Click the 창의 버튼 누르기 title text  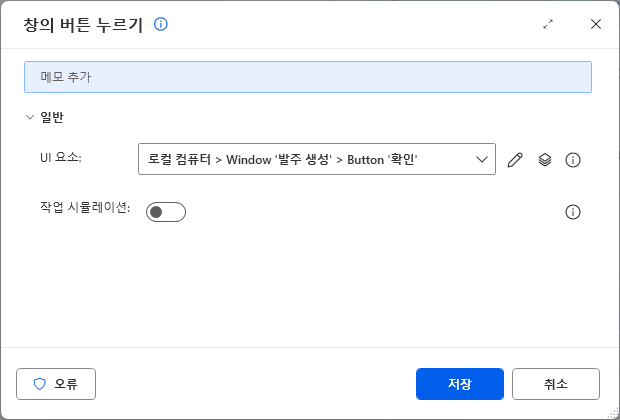pyautogui.click(x=83, y=25)
